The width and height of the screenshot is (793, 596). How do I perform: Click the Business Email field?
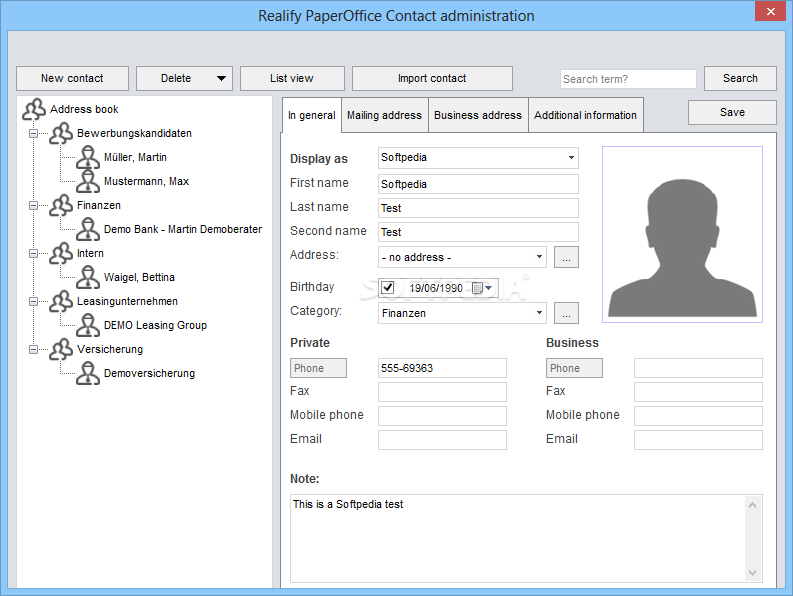(x=698, y=440)
